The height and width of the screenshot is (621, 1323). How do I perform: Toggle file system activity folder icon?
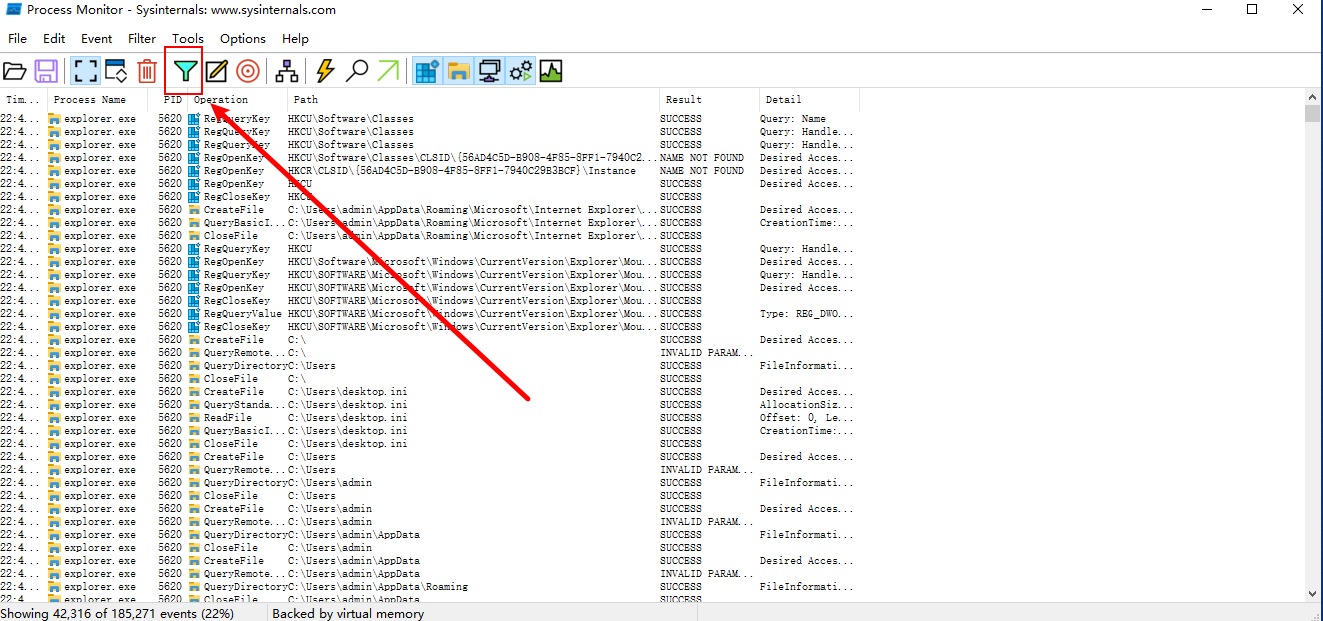tap(459, 71)
